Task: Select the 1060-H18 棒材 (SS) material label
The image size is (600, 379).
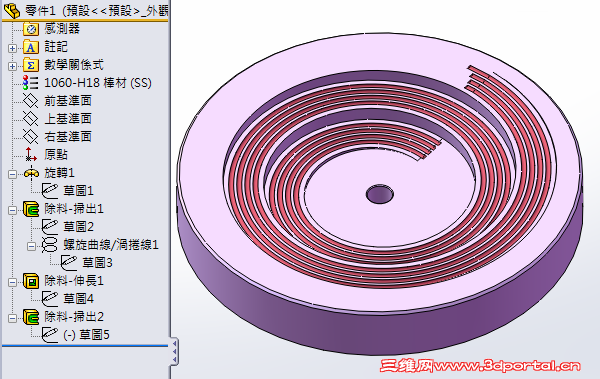Action: click(x=98, y=83)
